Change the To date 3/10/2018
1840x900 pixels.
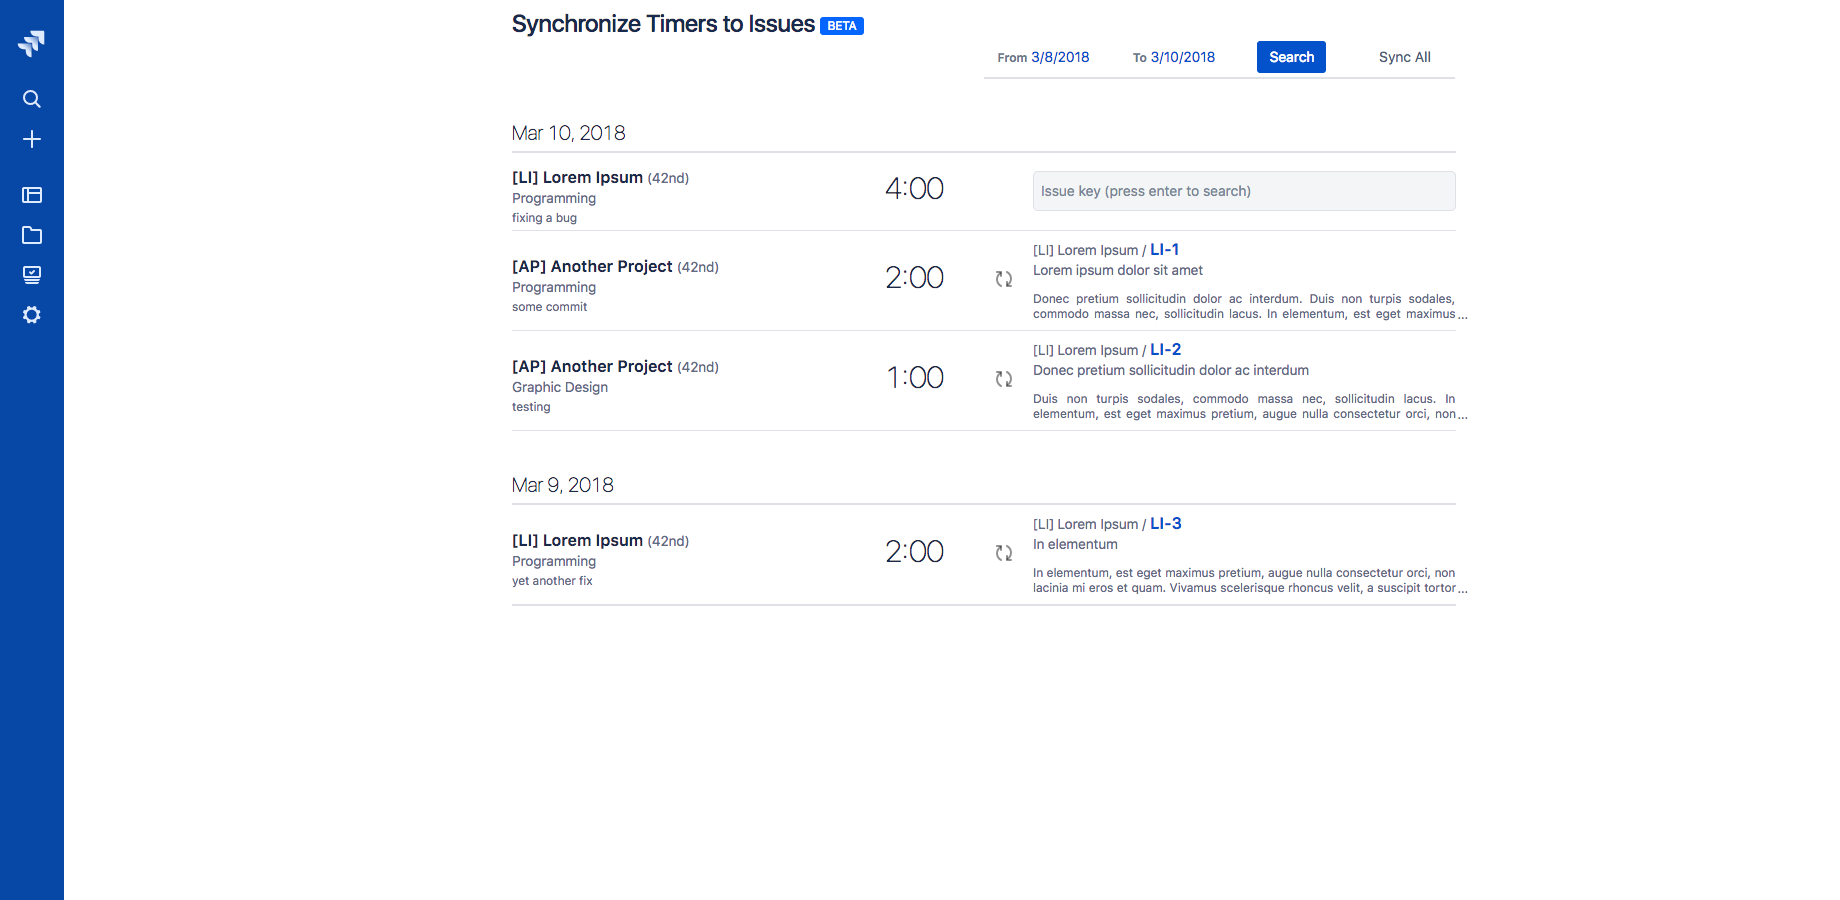(x=1182, y=57)
